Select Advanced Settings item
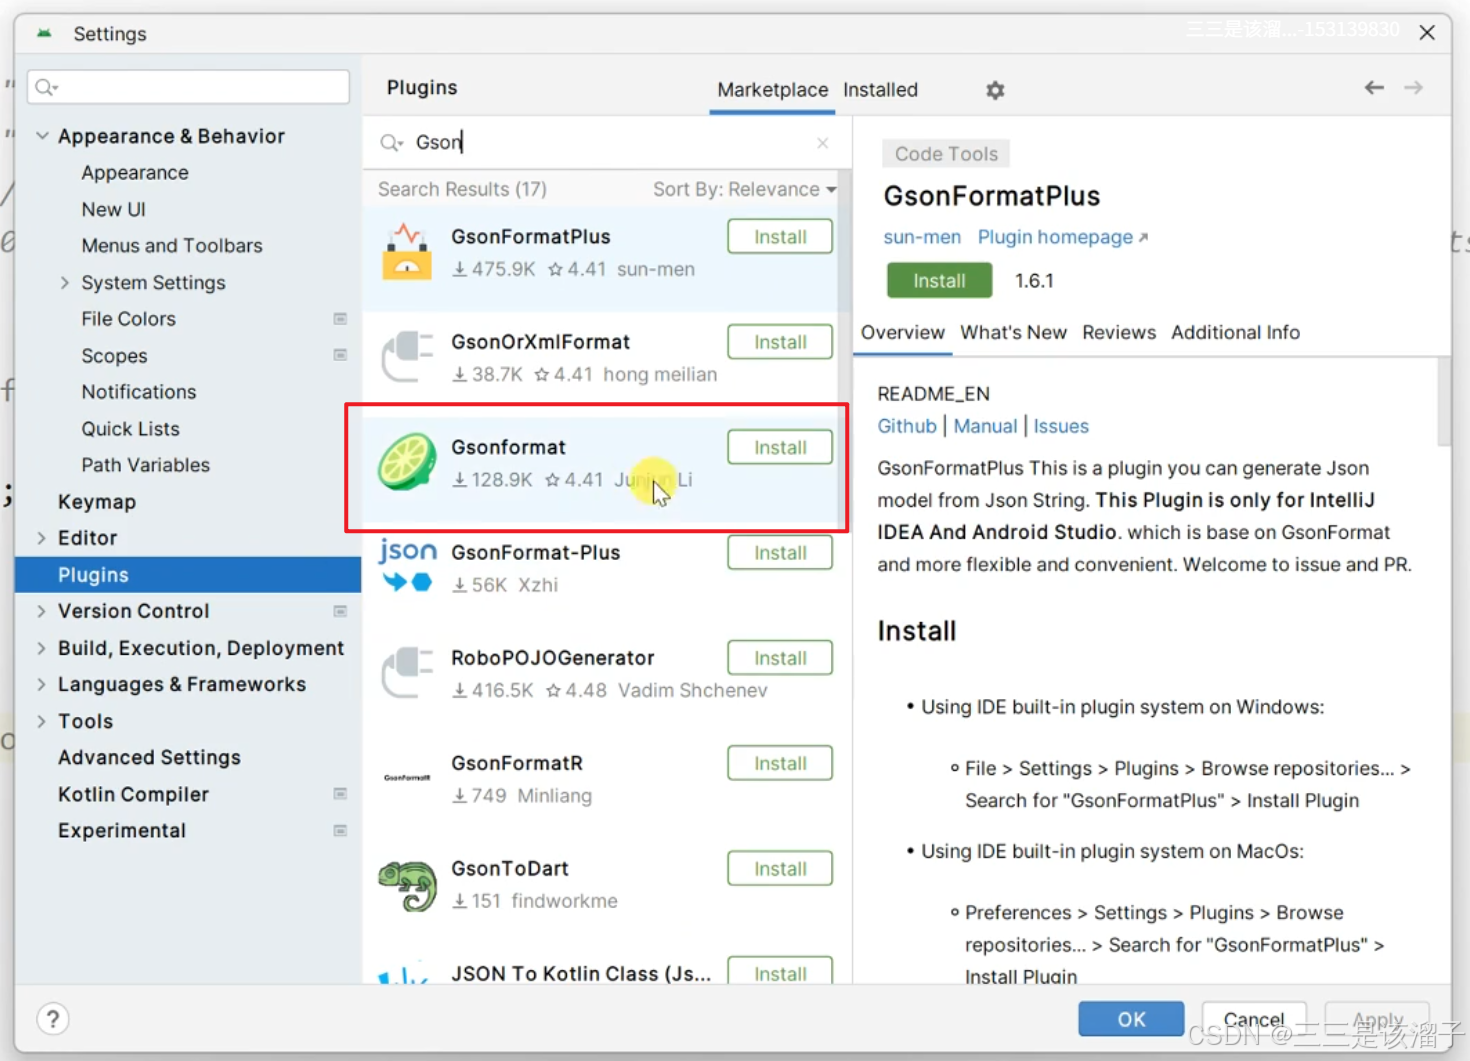This screenshot has height=1061, width=1470. pos(149,758)
